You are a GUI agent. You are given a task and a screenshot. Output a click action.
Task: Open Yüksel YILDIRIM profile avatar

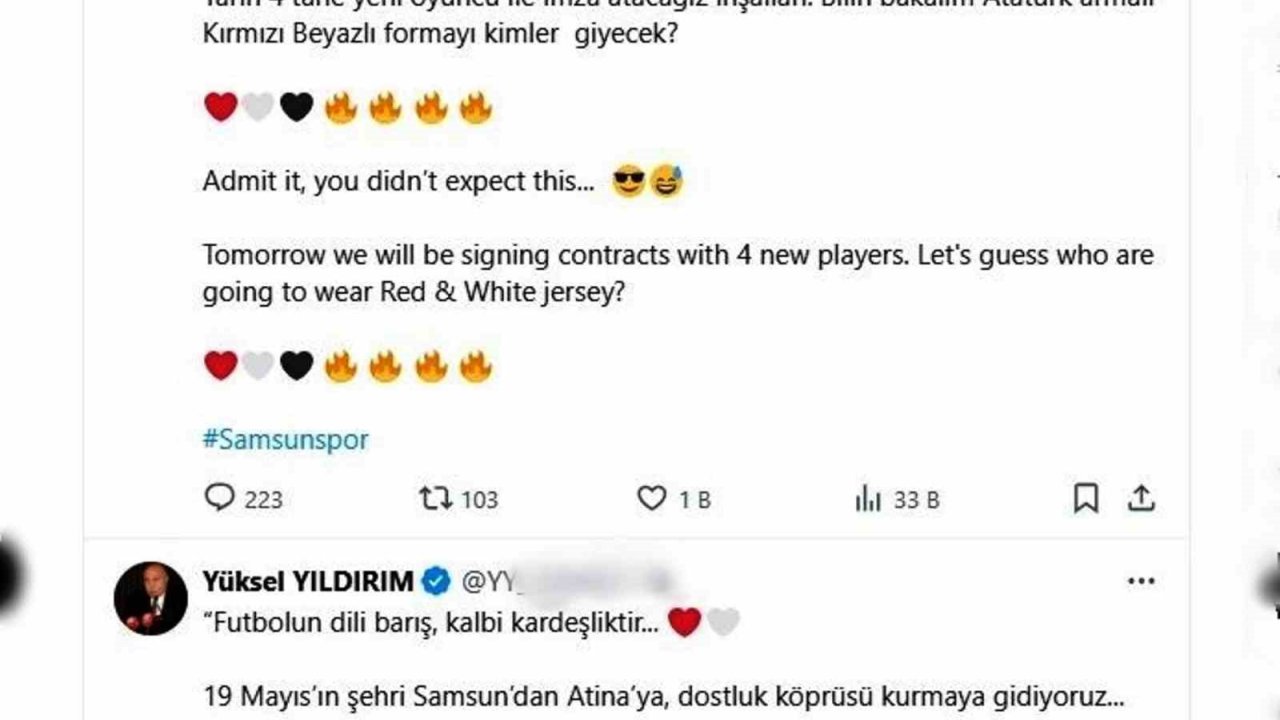click(150, 598)
